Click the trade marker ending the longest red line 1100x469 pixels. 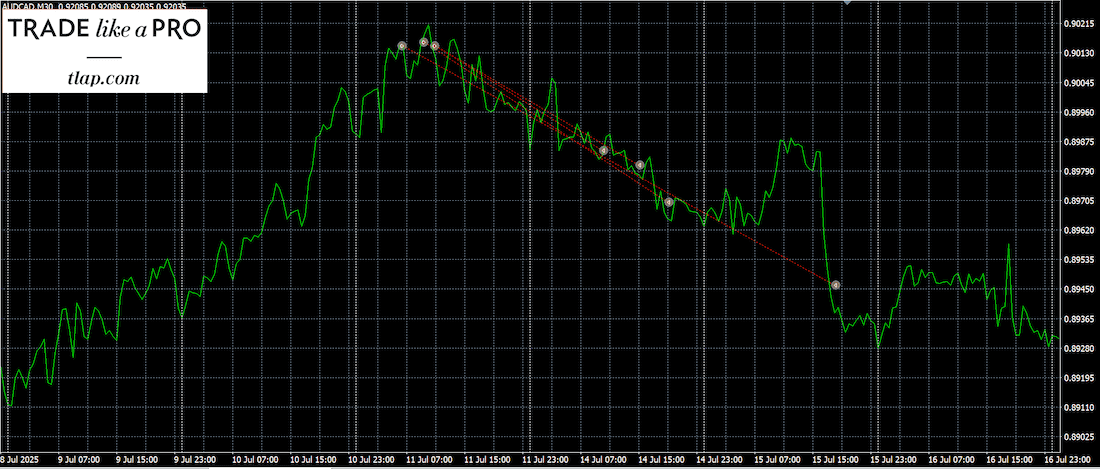click(x=835, y=285)
